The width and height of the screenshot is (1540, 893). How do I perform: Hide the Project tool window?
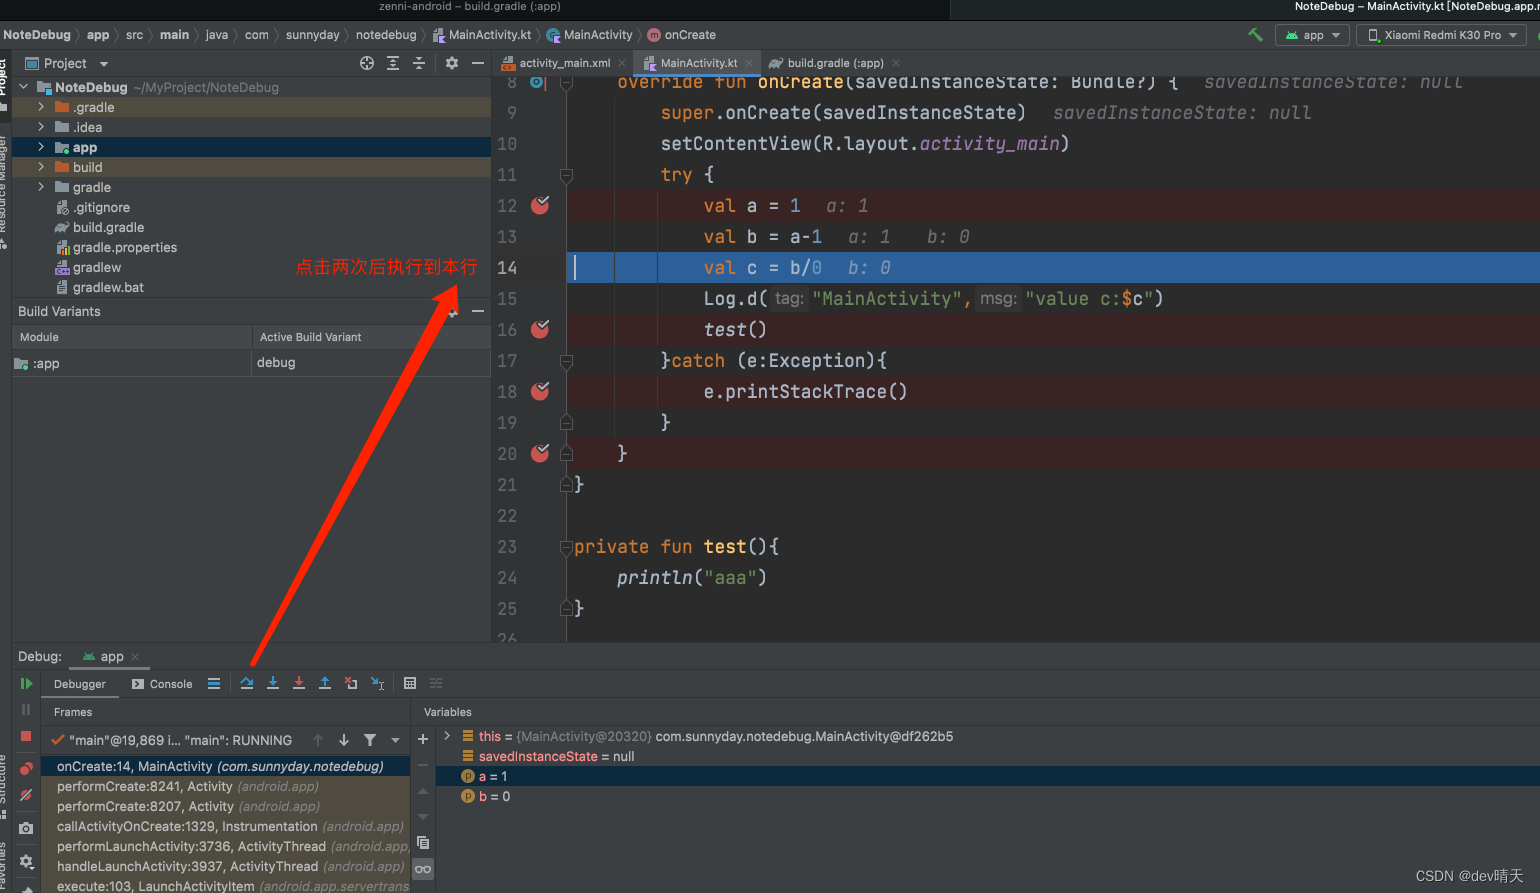coord(478,63)
